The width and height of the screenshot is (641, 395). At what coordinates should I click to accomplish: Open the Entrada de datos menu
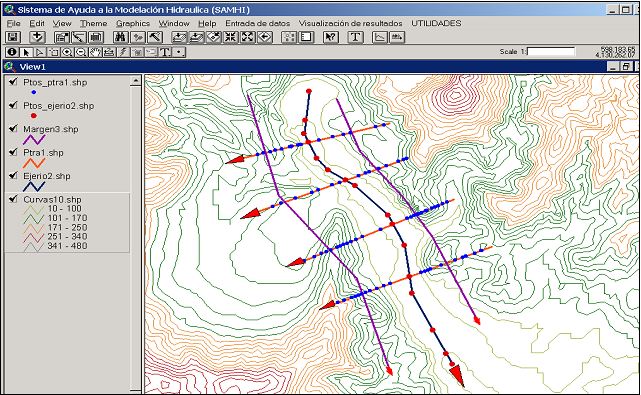click(258, 23)
